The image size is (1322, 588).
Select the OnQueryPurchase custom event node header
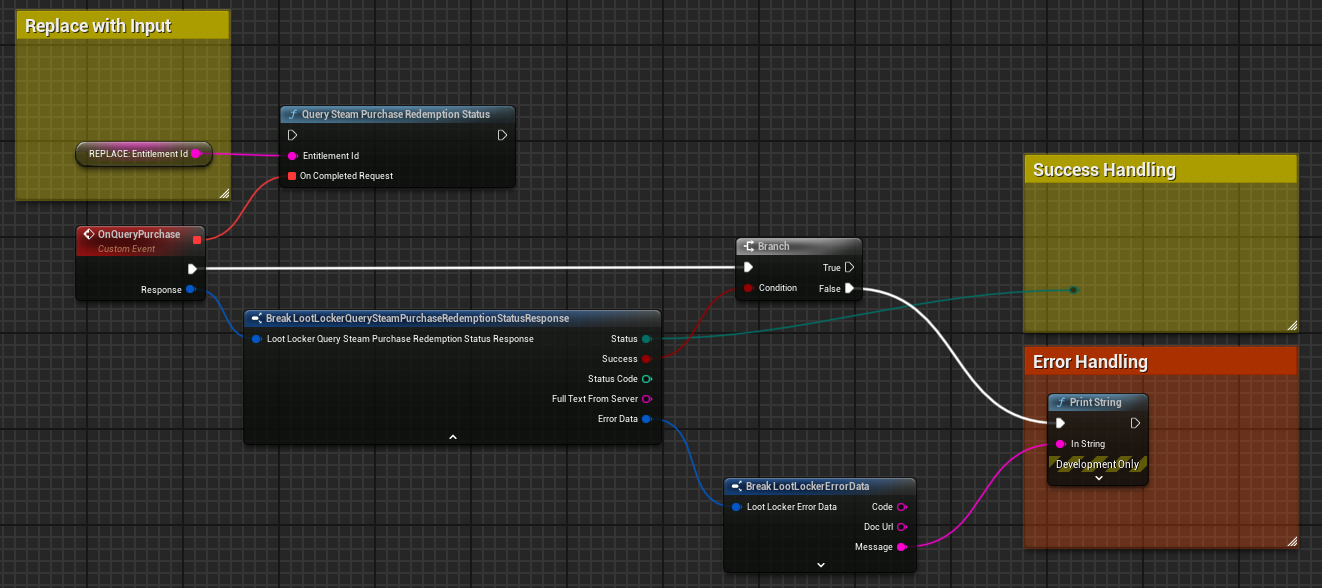(139, 235)
